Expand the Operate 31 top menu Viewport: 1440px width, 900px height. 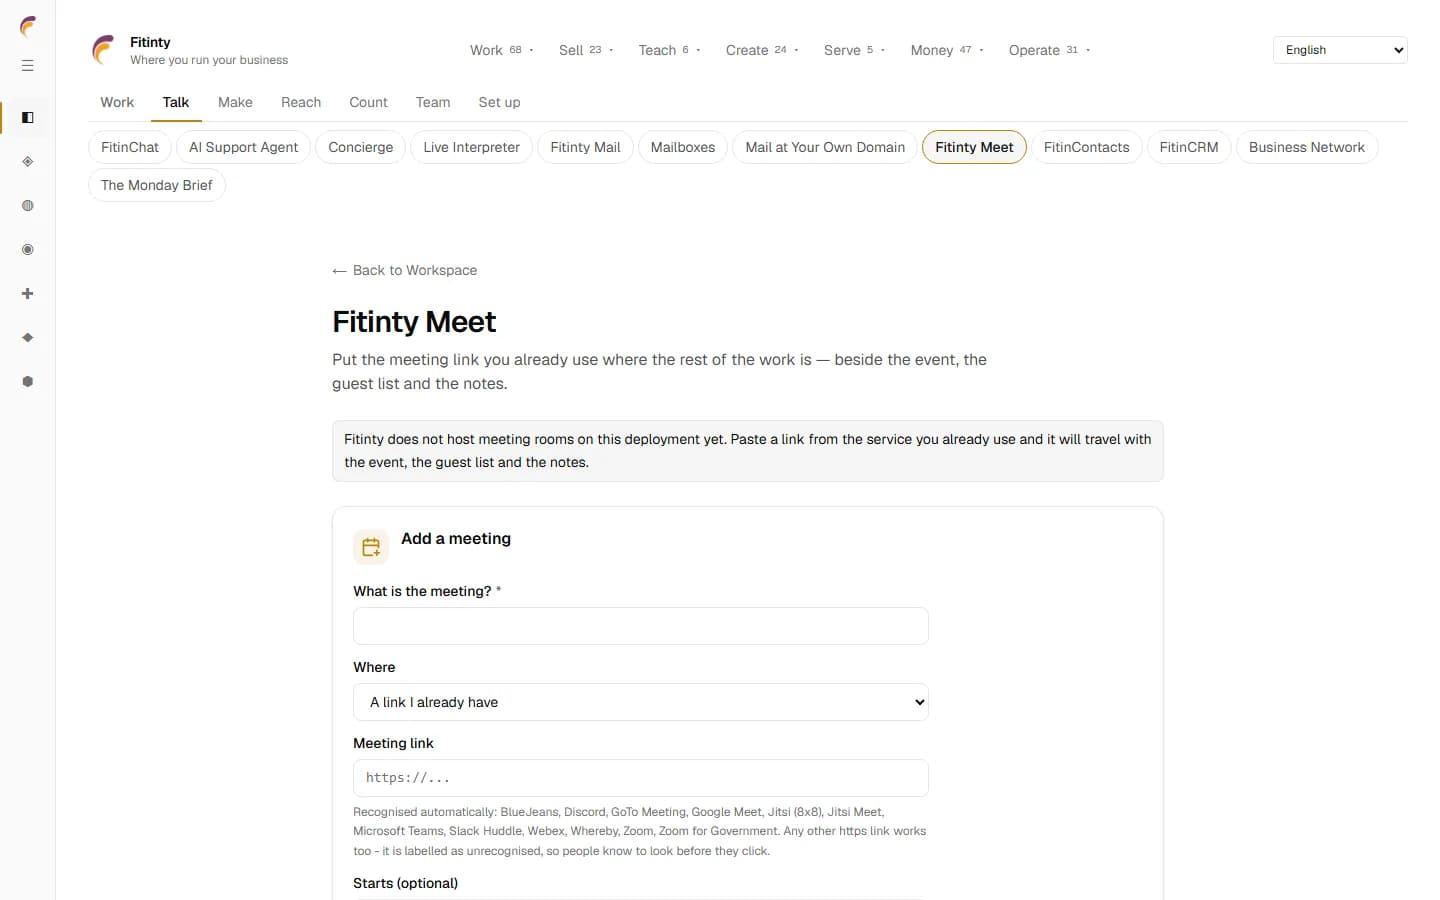point(1049,50)
